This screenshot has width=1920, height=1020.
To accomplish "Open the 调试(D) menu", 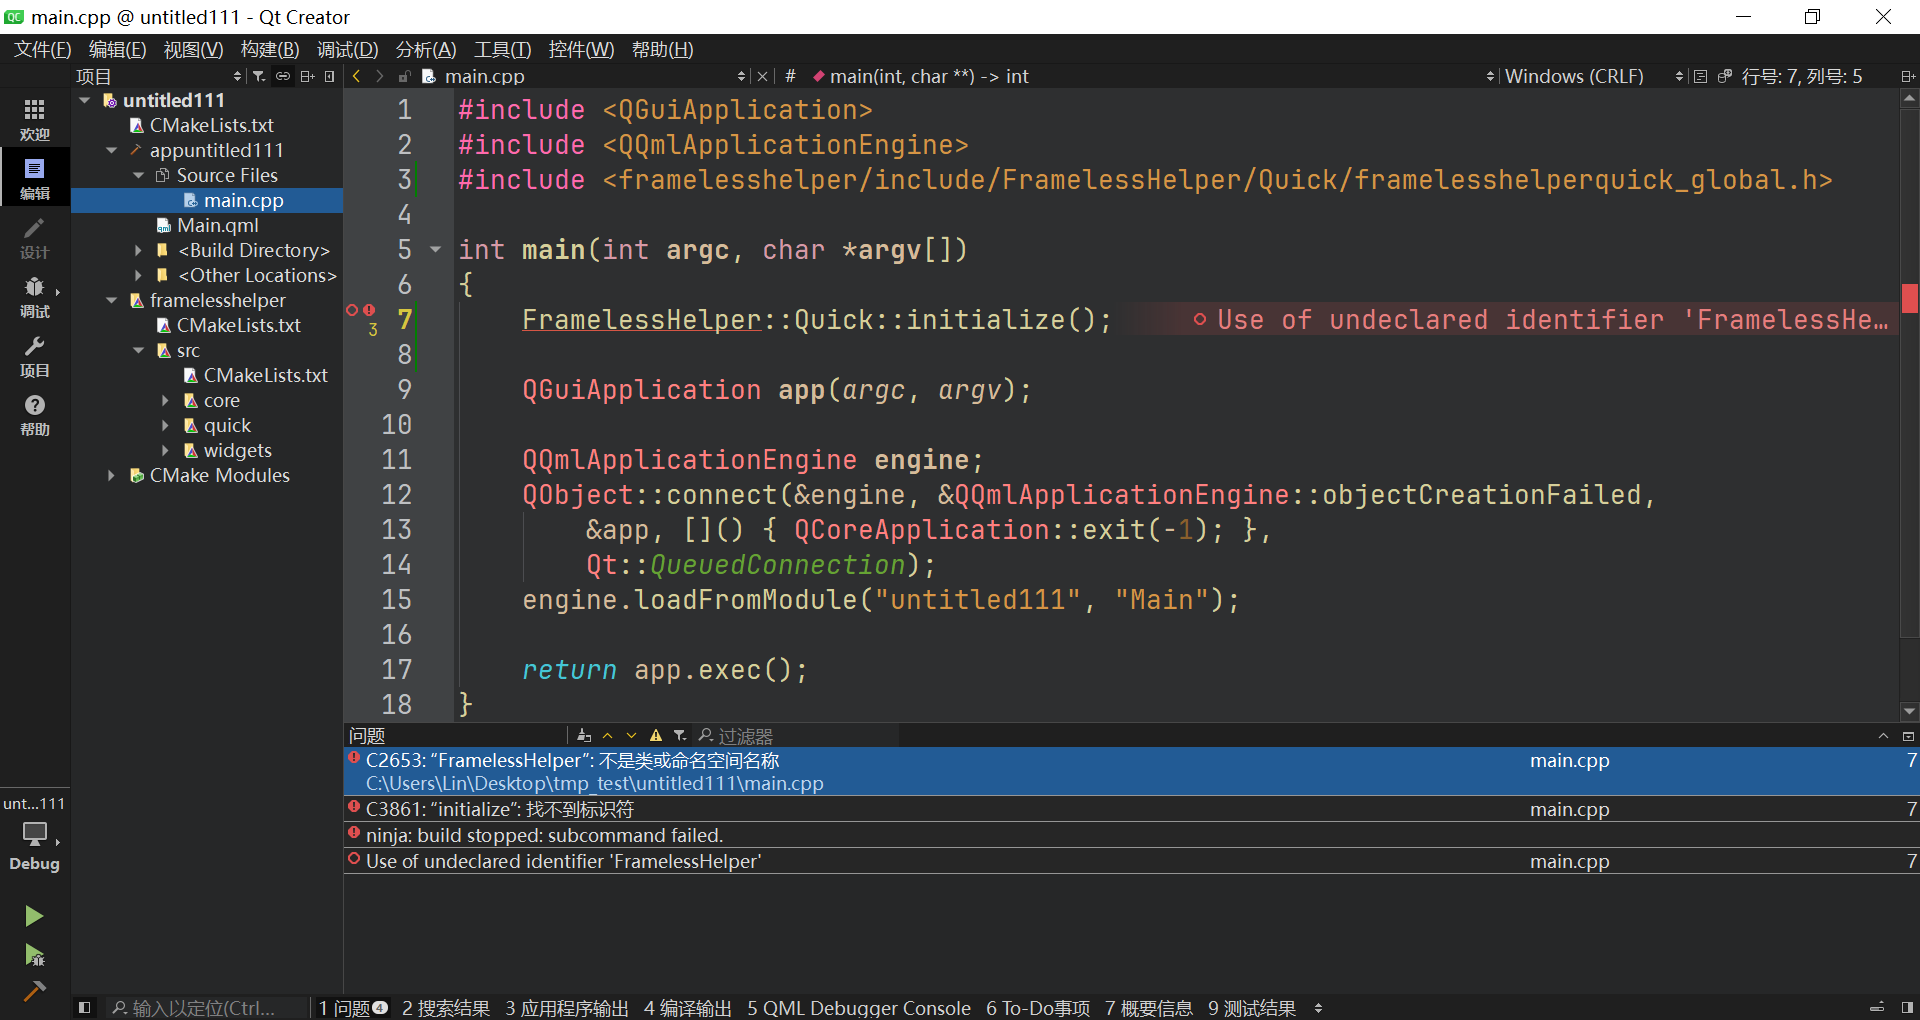I will 347,49.
